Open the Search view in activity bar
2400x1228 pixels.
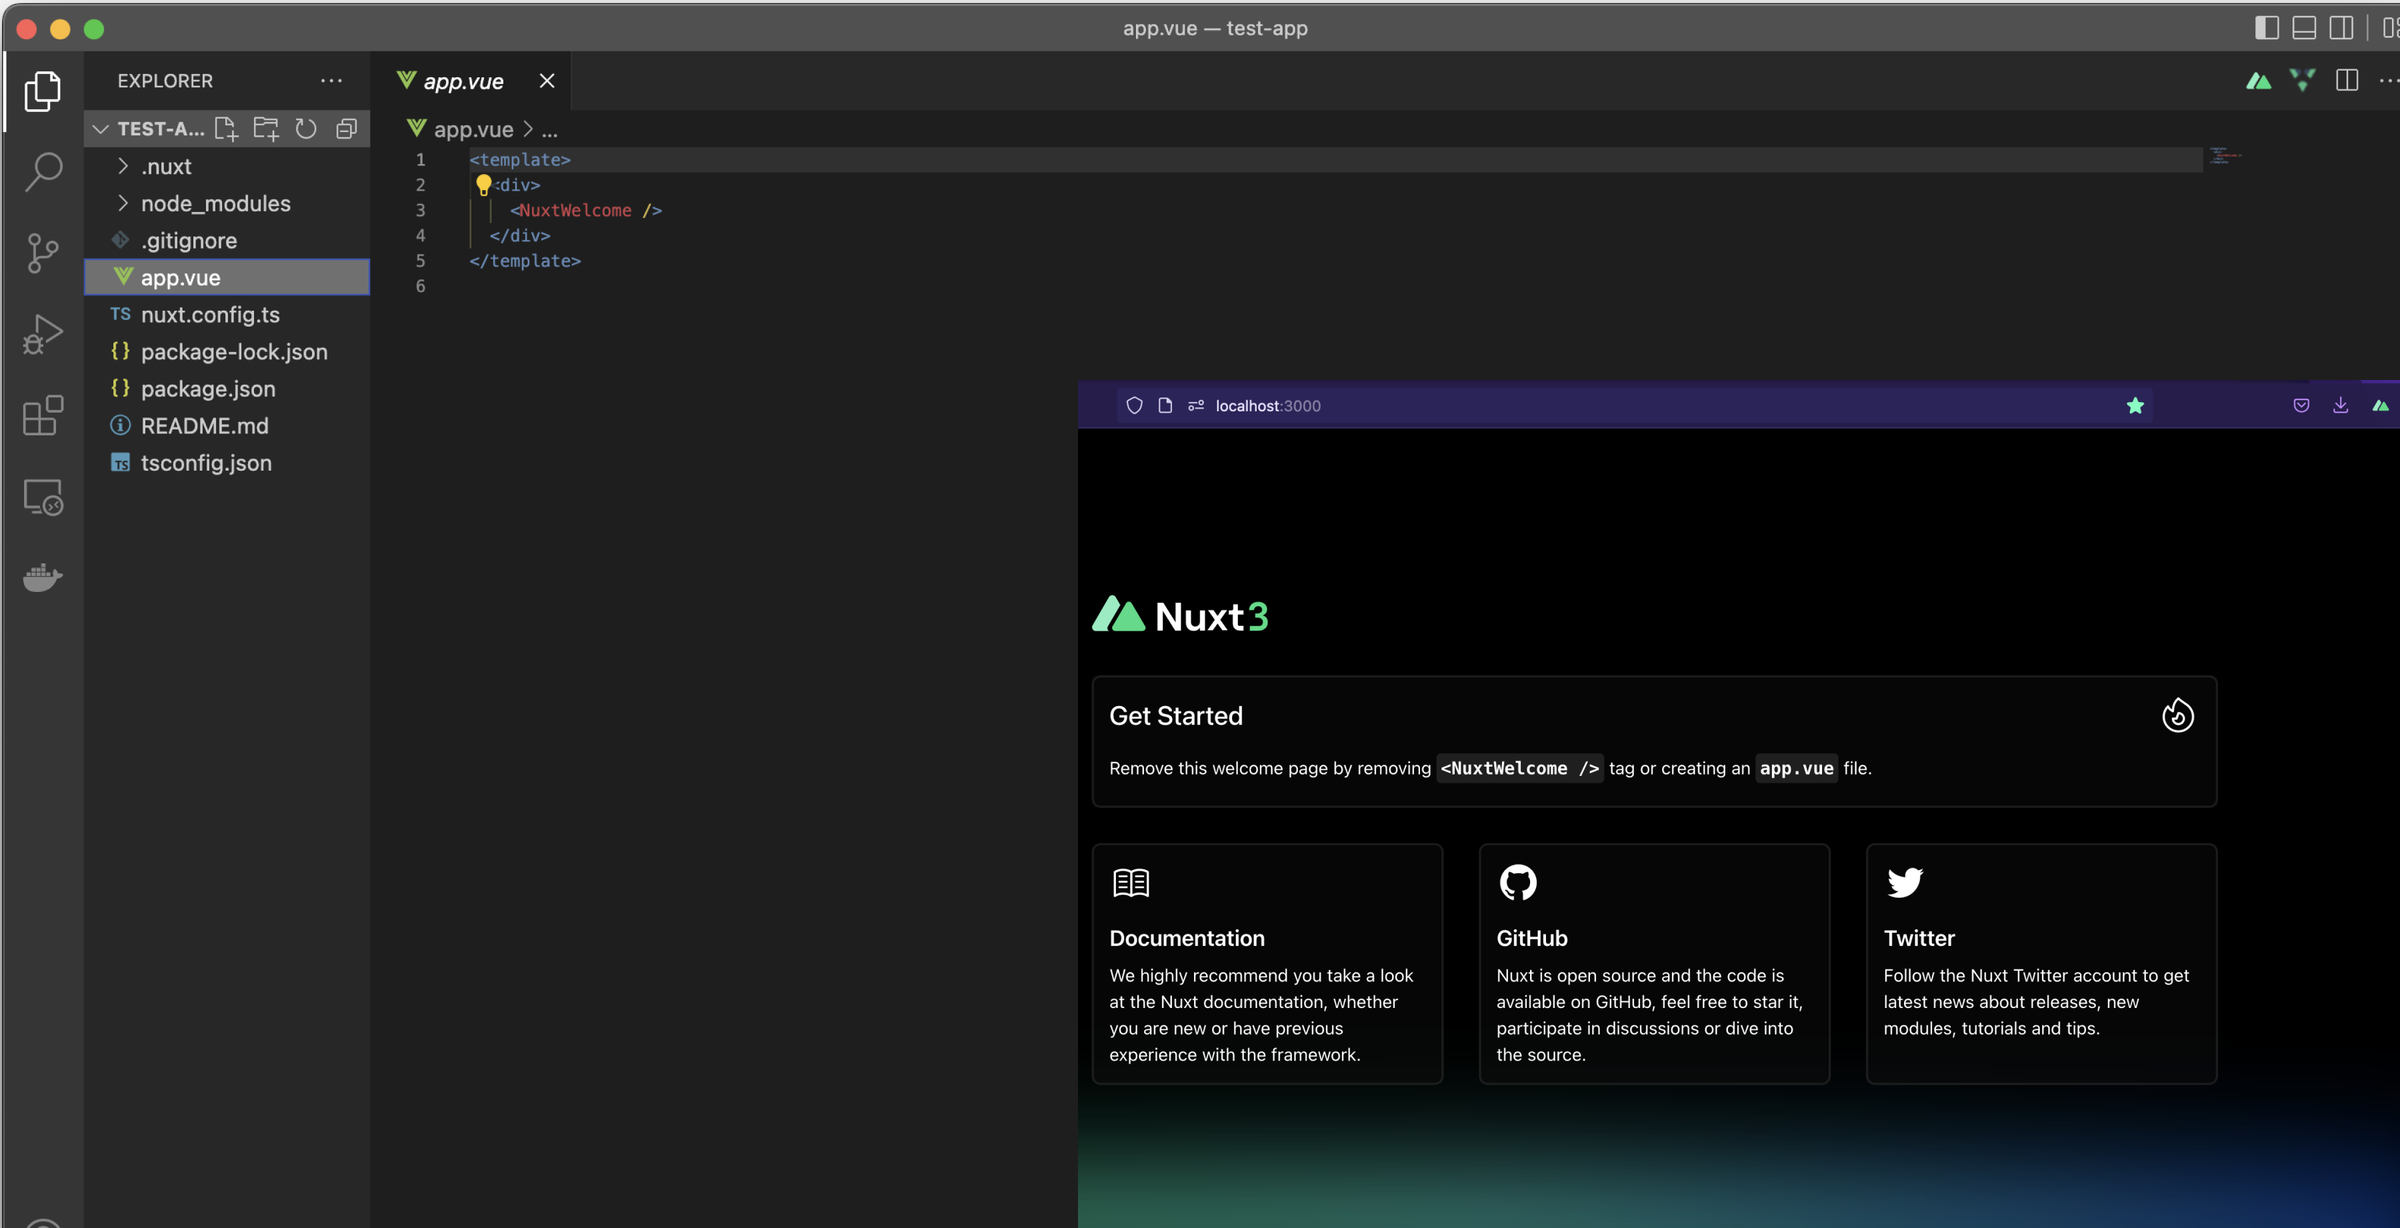[x=43, y=172]
